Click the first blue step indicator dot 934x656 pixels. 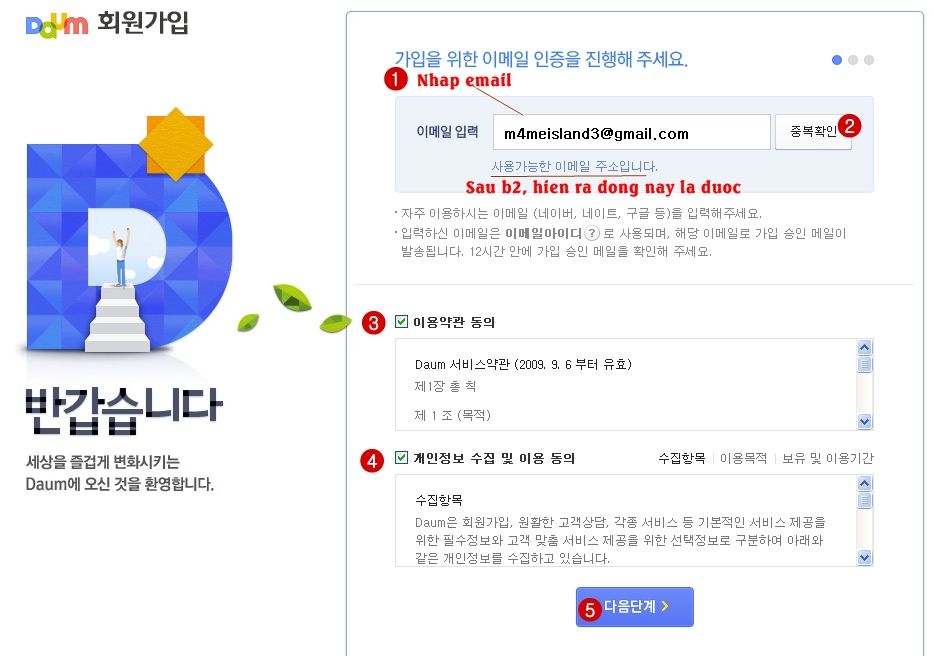(837, 60)
